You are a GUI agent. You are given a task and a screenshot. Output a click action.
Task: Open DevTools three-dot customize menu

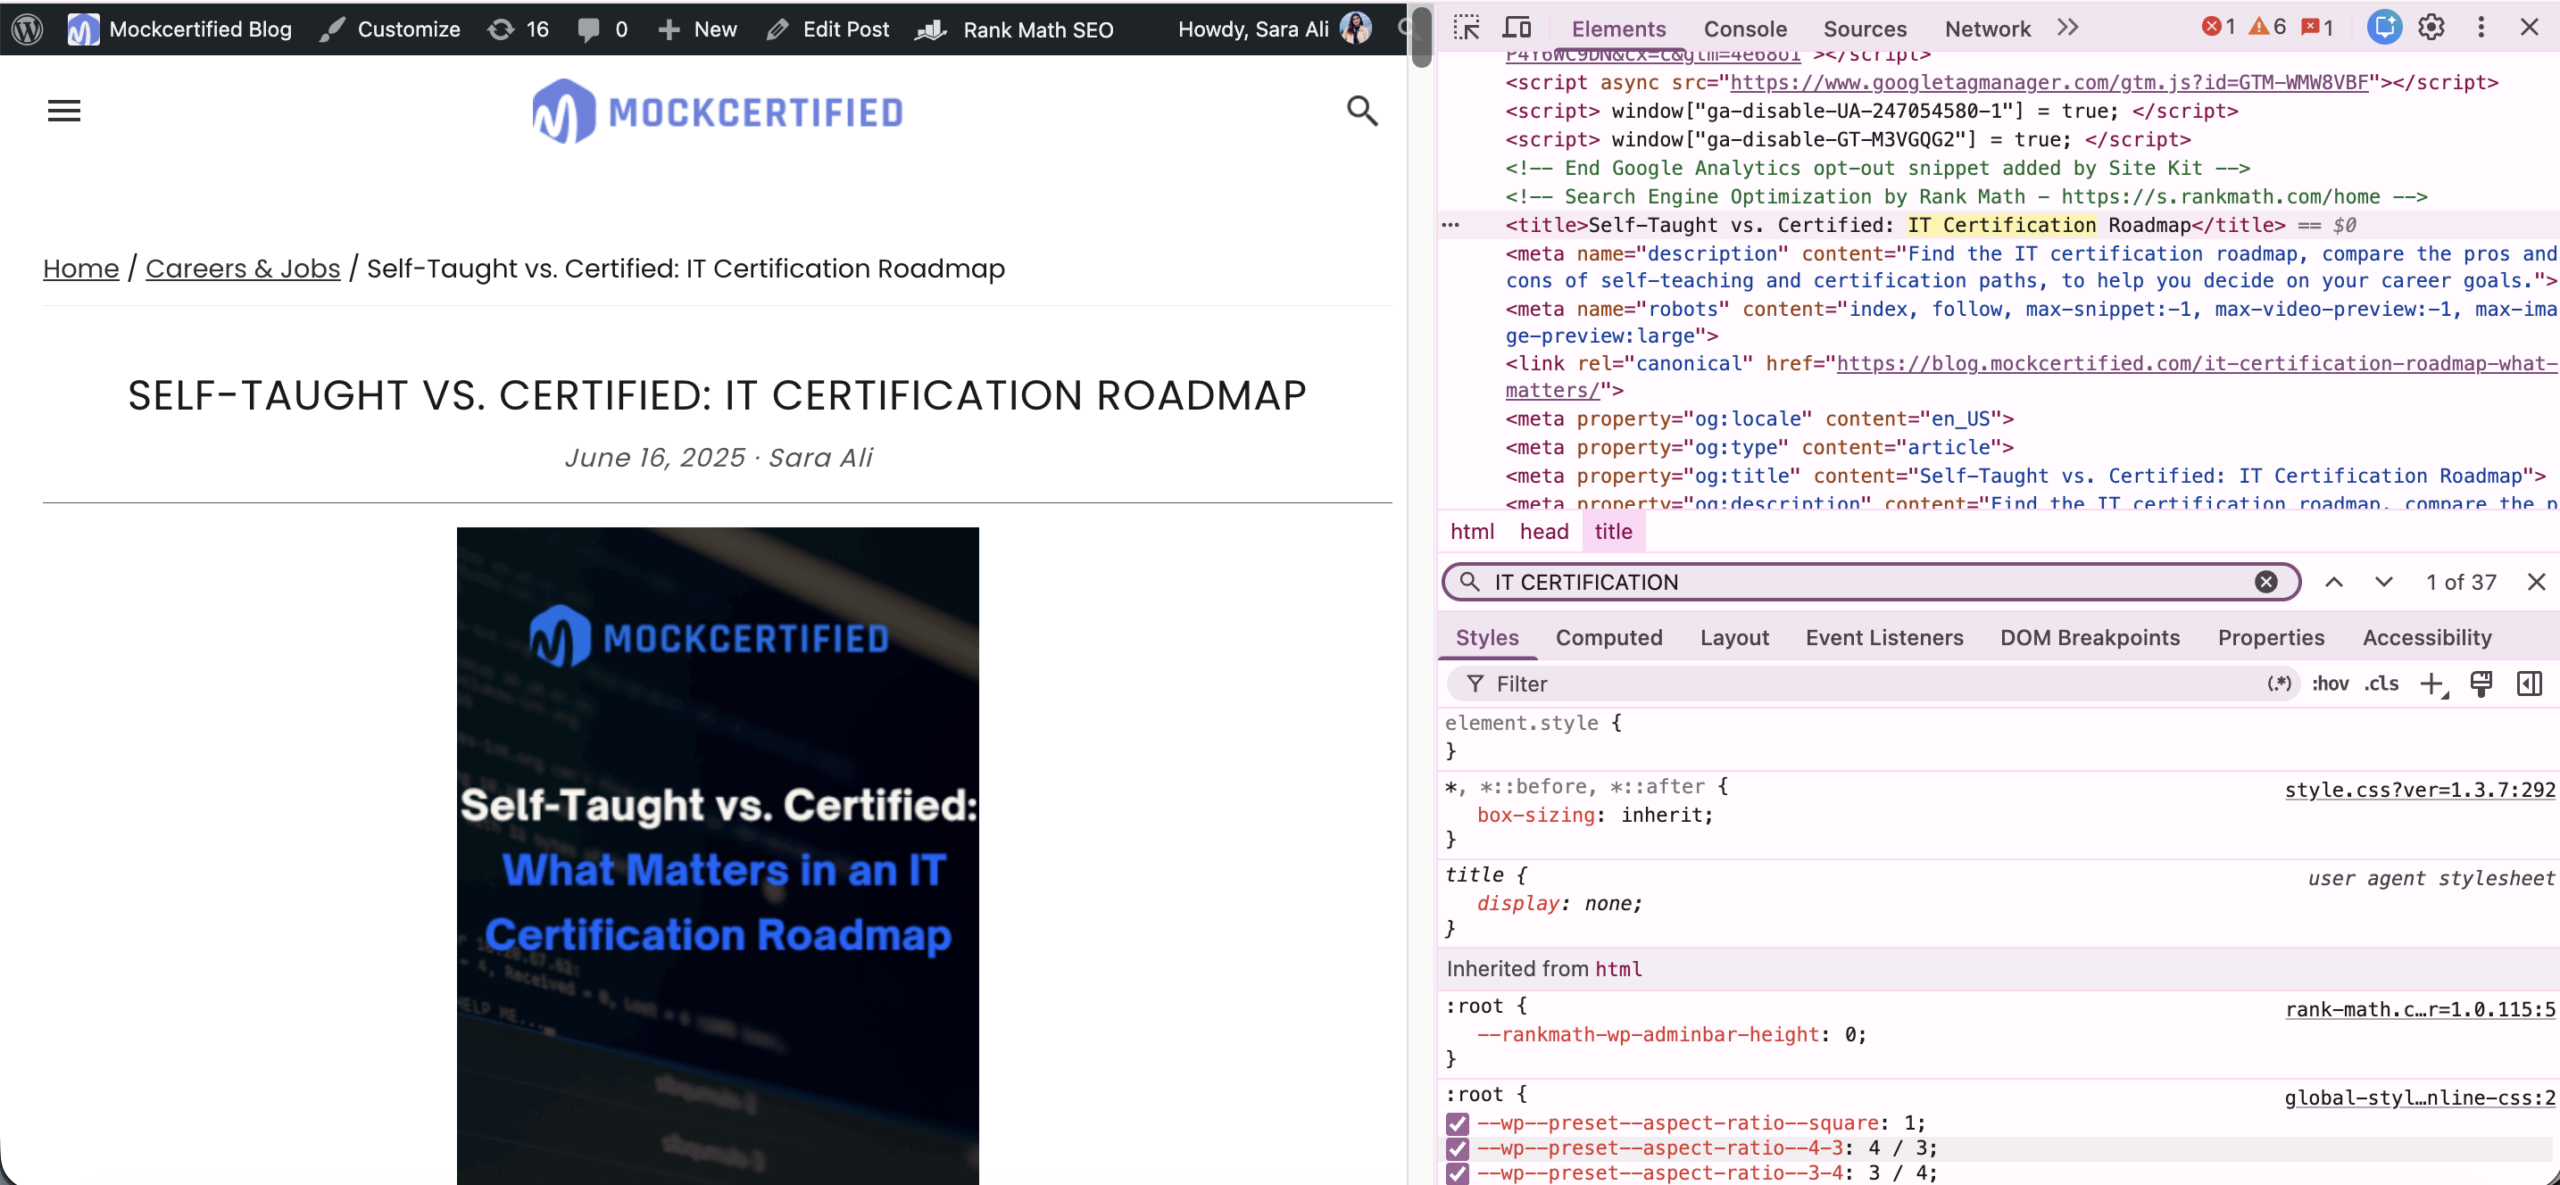2481,27
